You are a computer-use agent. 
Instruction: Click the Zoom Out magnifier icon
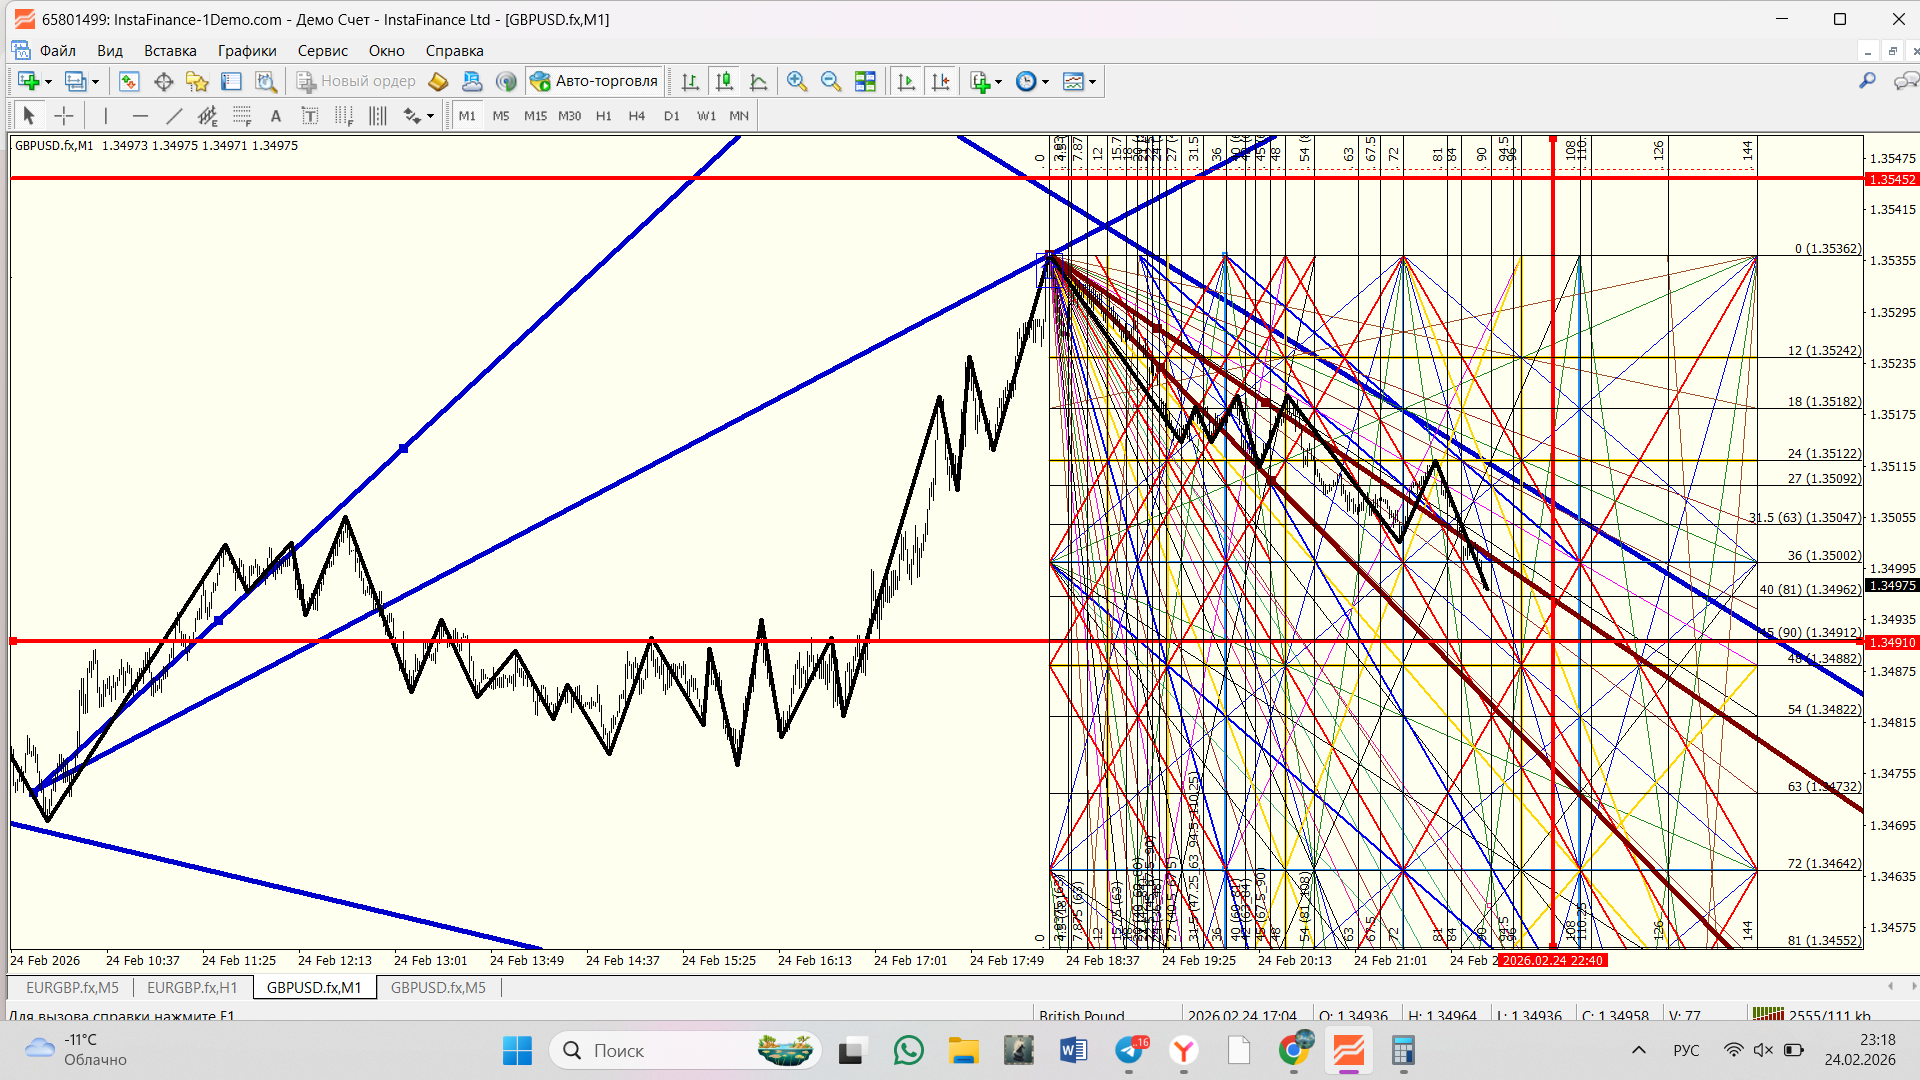tap(830, 82)
